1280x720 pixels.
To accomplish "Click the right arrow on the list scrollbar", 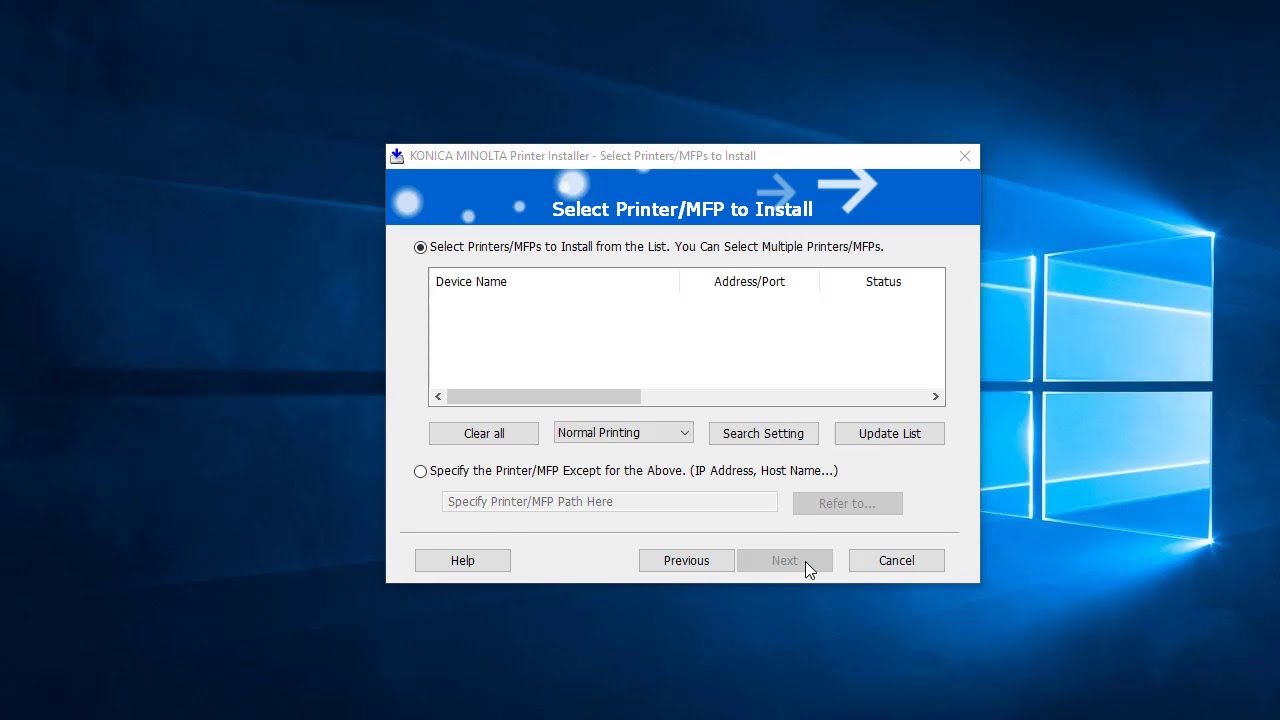I will [935, 397].
